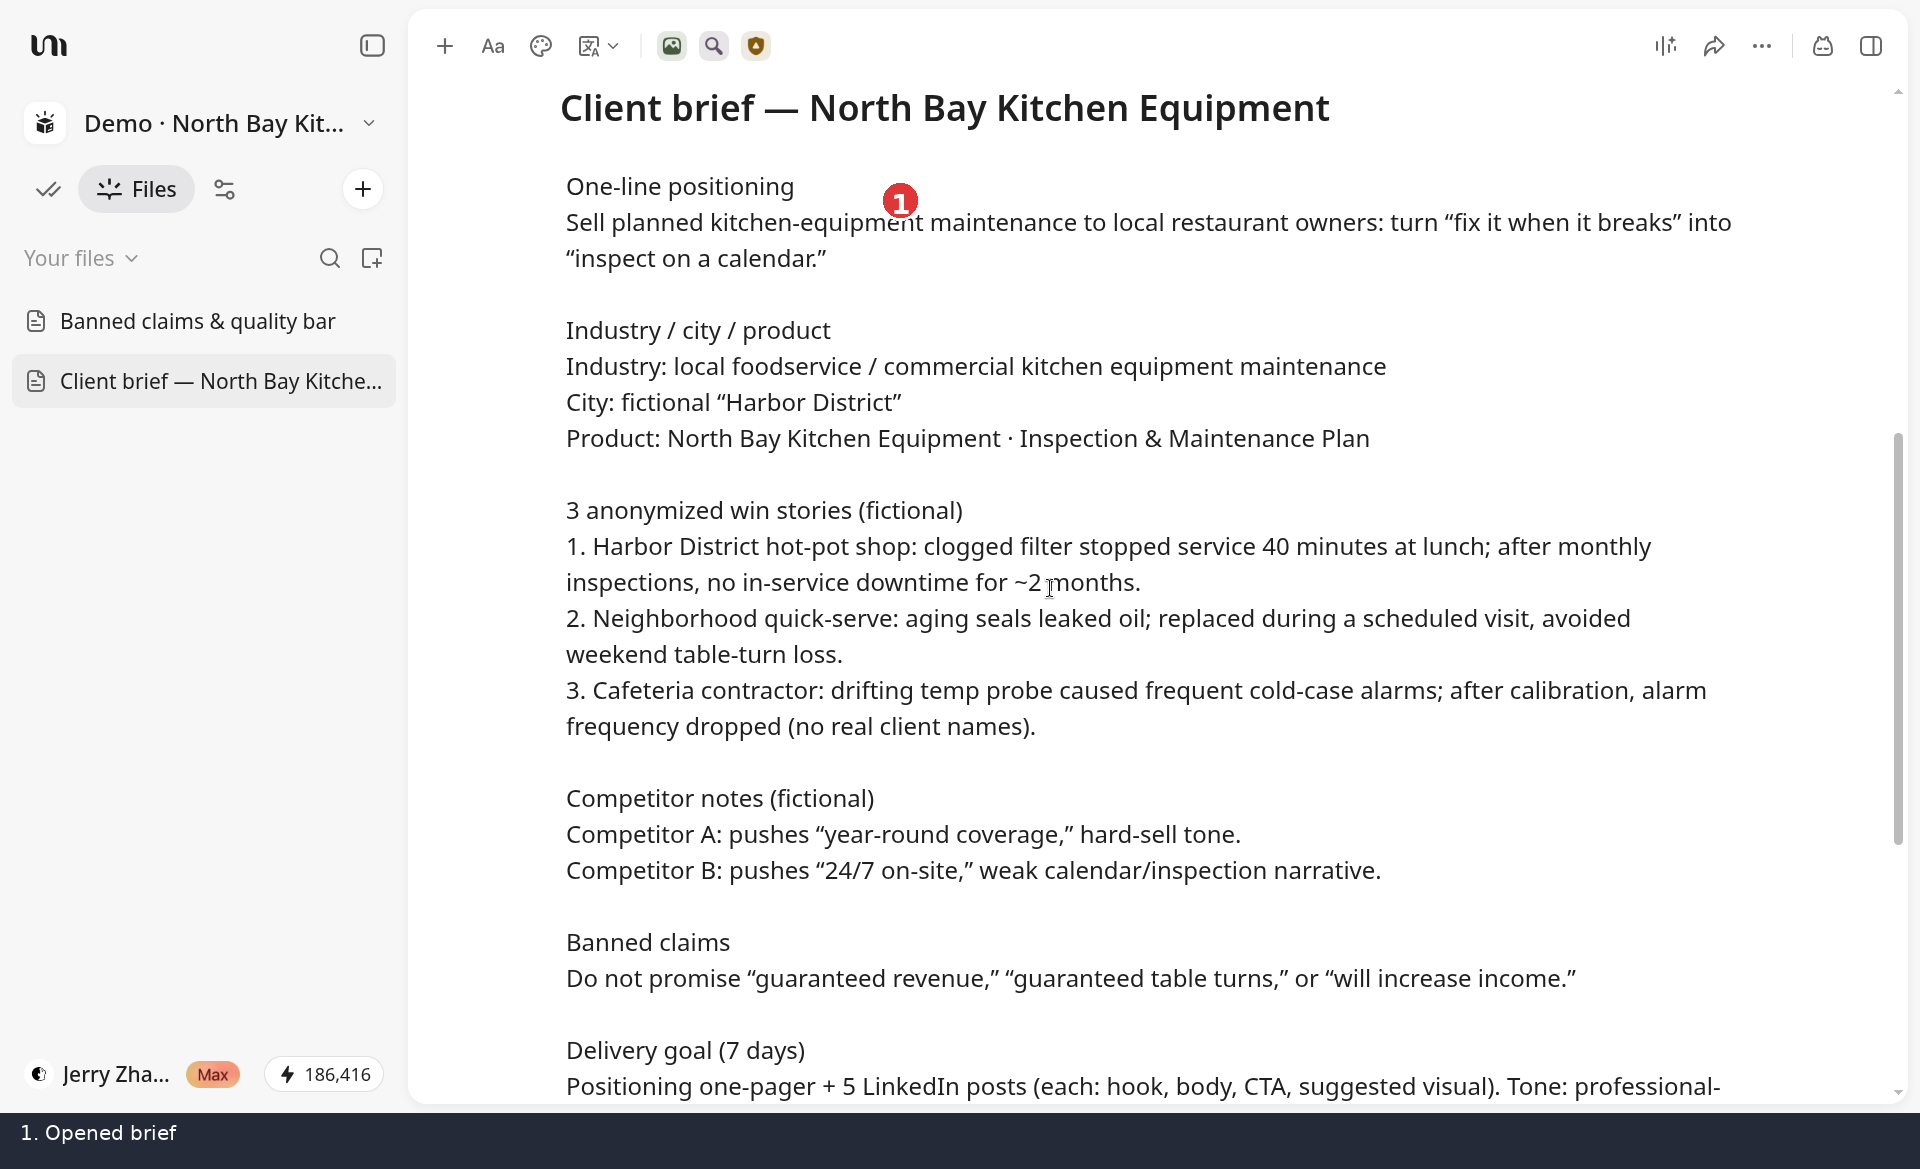Image resolution: width=1920 pixels, height=1169 pixels.
Task: Open the three-dot more options menu
Action: pyautogui.click(x=1762, y=46)
